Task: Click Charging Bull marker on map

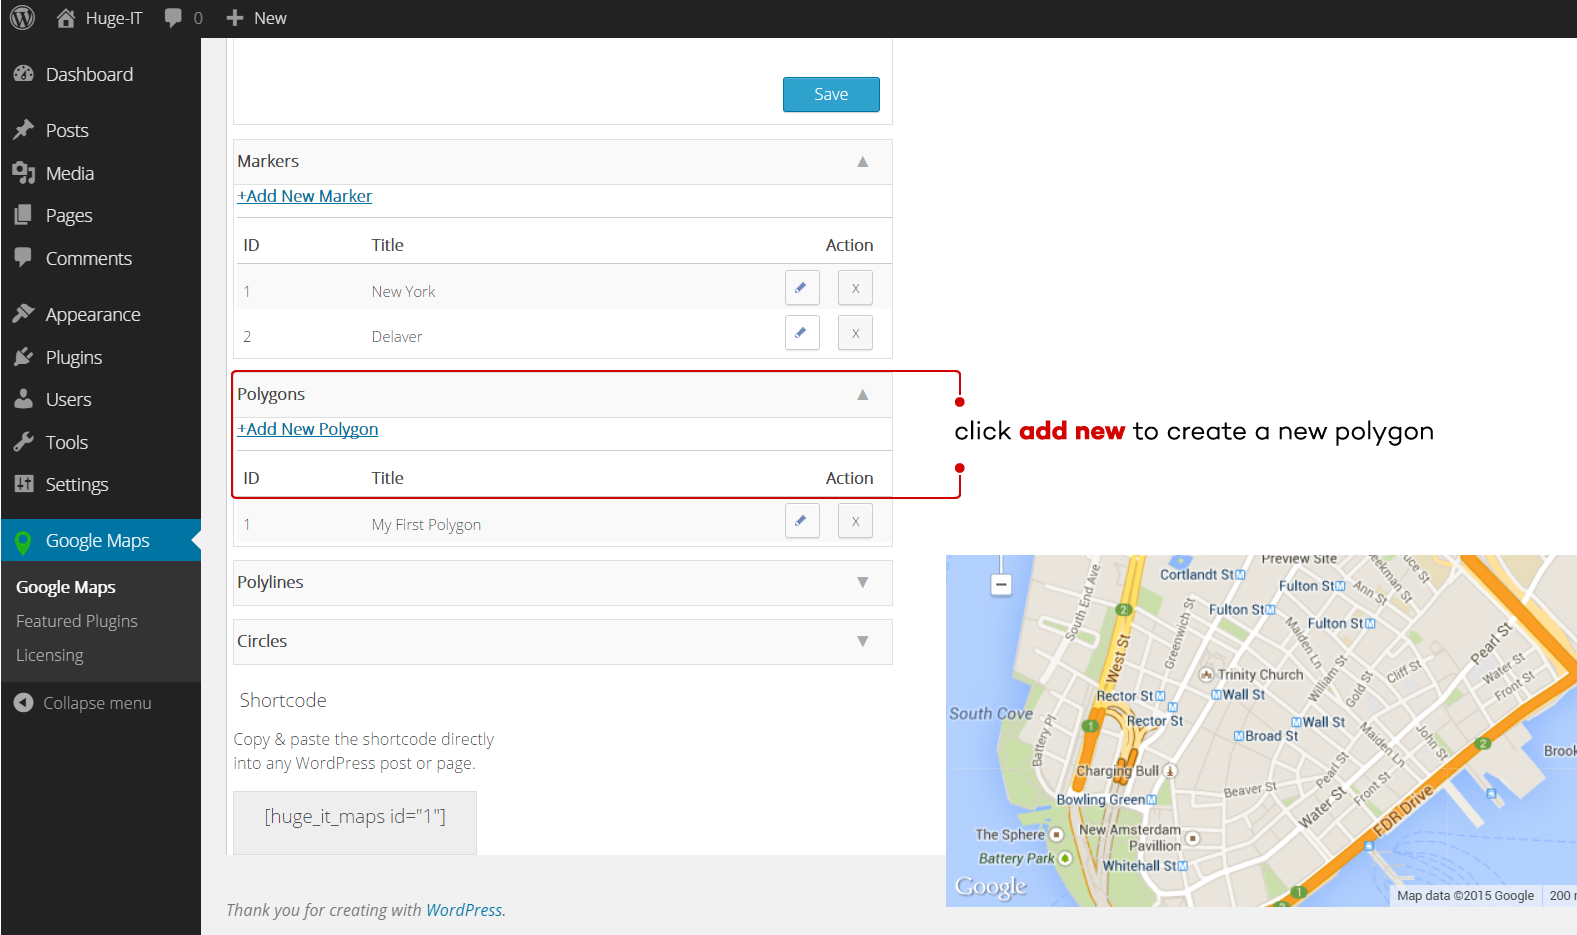Action: pos(1170,771)
